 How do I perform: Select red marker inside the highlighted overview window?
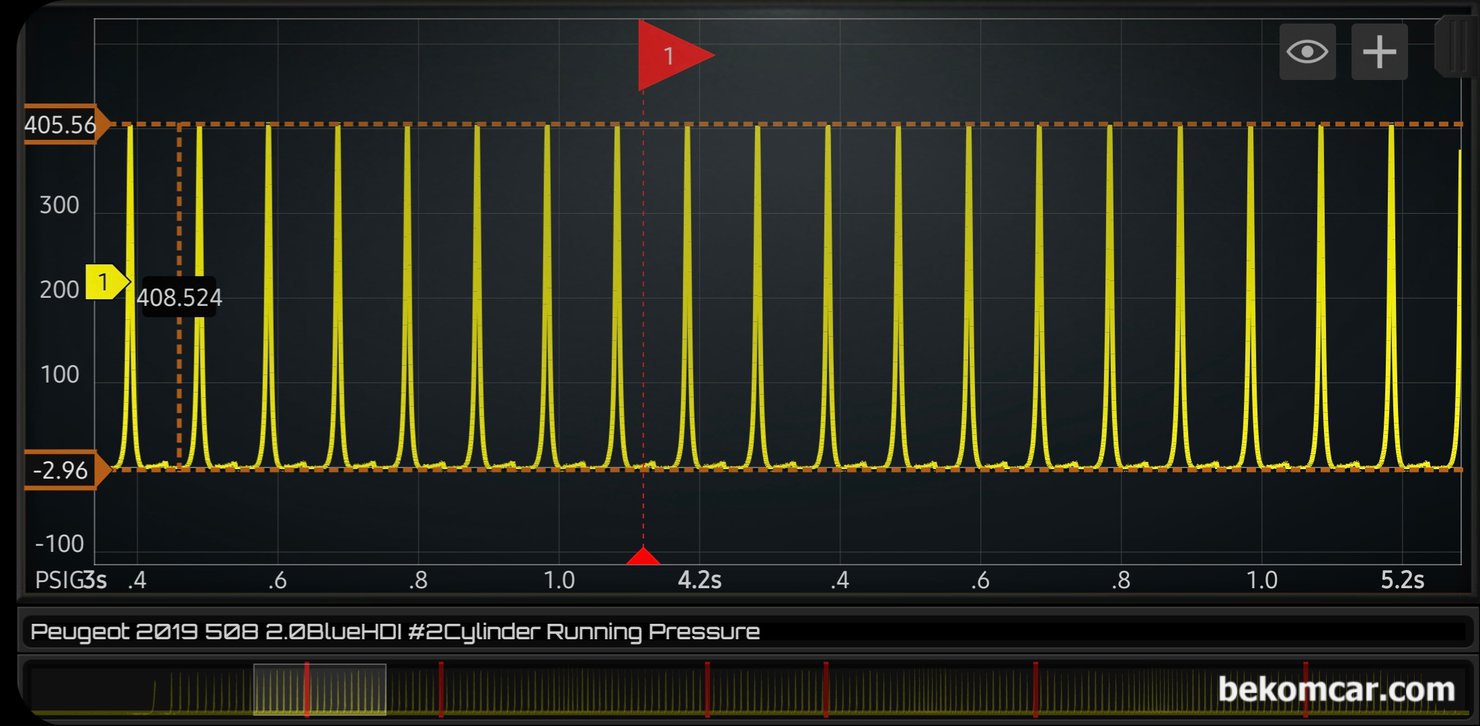[306, 688]
